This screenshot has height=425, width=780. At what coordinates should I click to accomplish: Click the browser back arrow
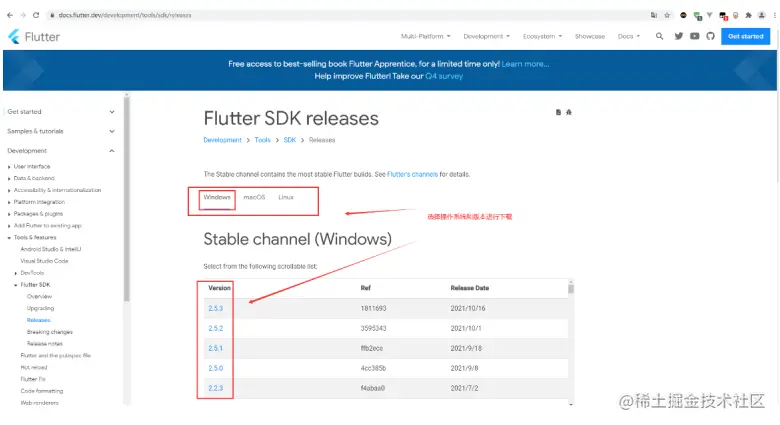[10, 15]
